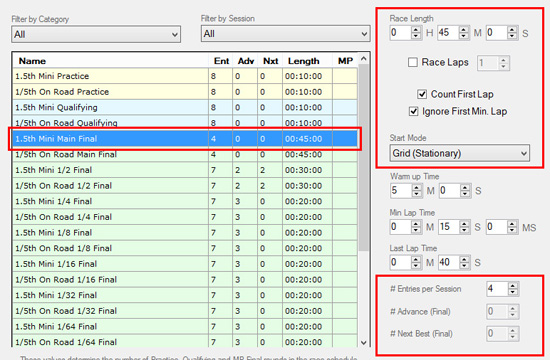Sort list by MP column header
This screenshot has width=550, height=360.
345,61
